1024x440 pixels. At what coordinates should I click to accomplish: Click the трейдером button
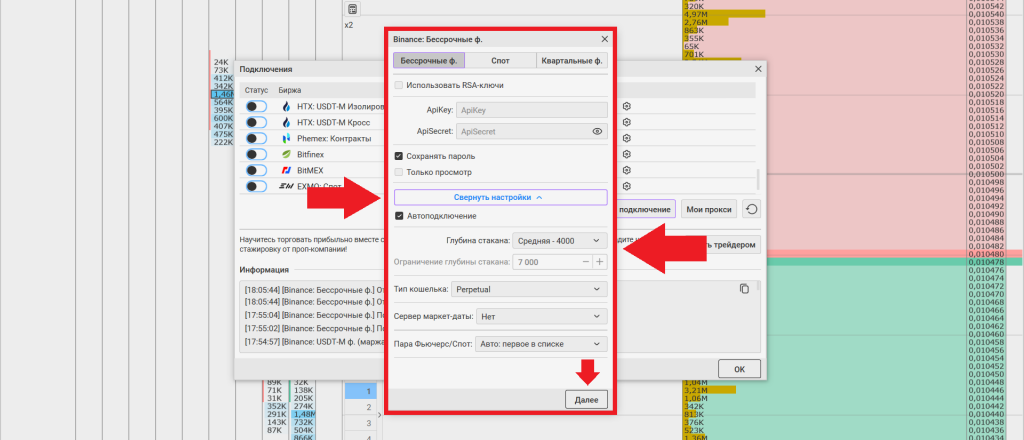coord(731,245)
